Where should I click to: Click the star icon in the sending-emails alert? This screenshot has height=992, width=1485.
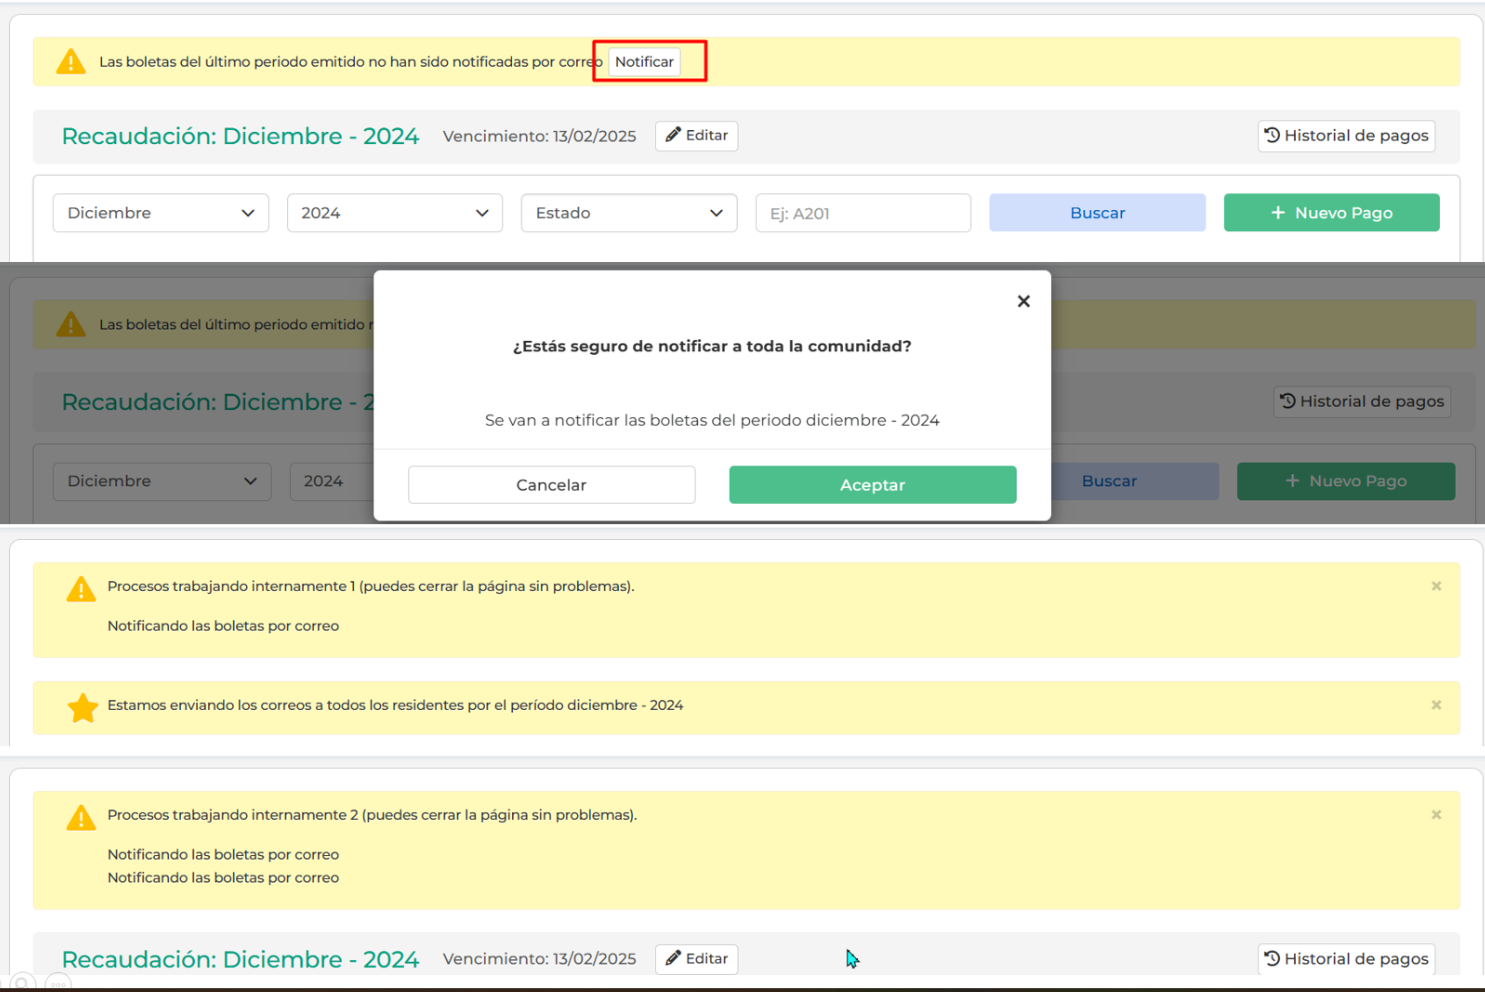(x=82, y=708)
